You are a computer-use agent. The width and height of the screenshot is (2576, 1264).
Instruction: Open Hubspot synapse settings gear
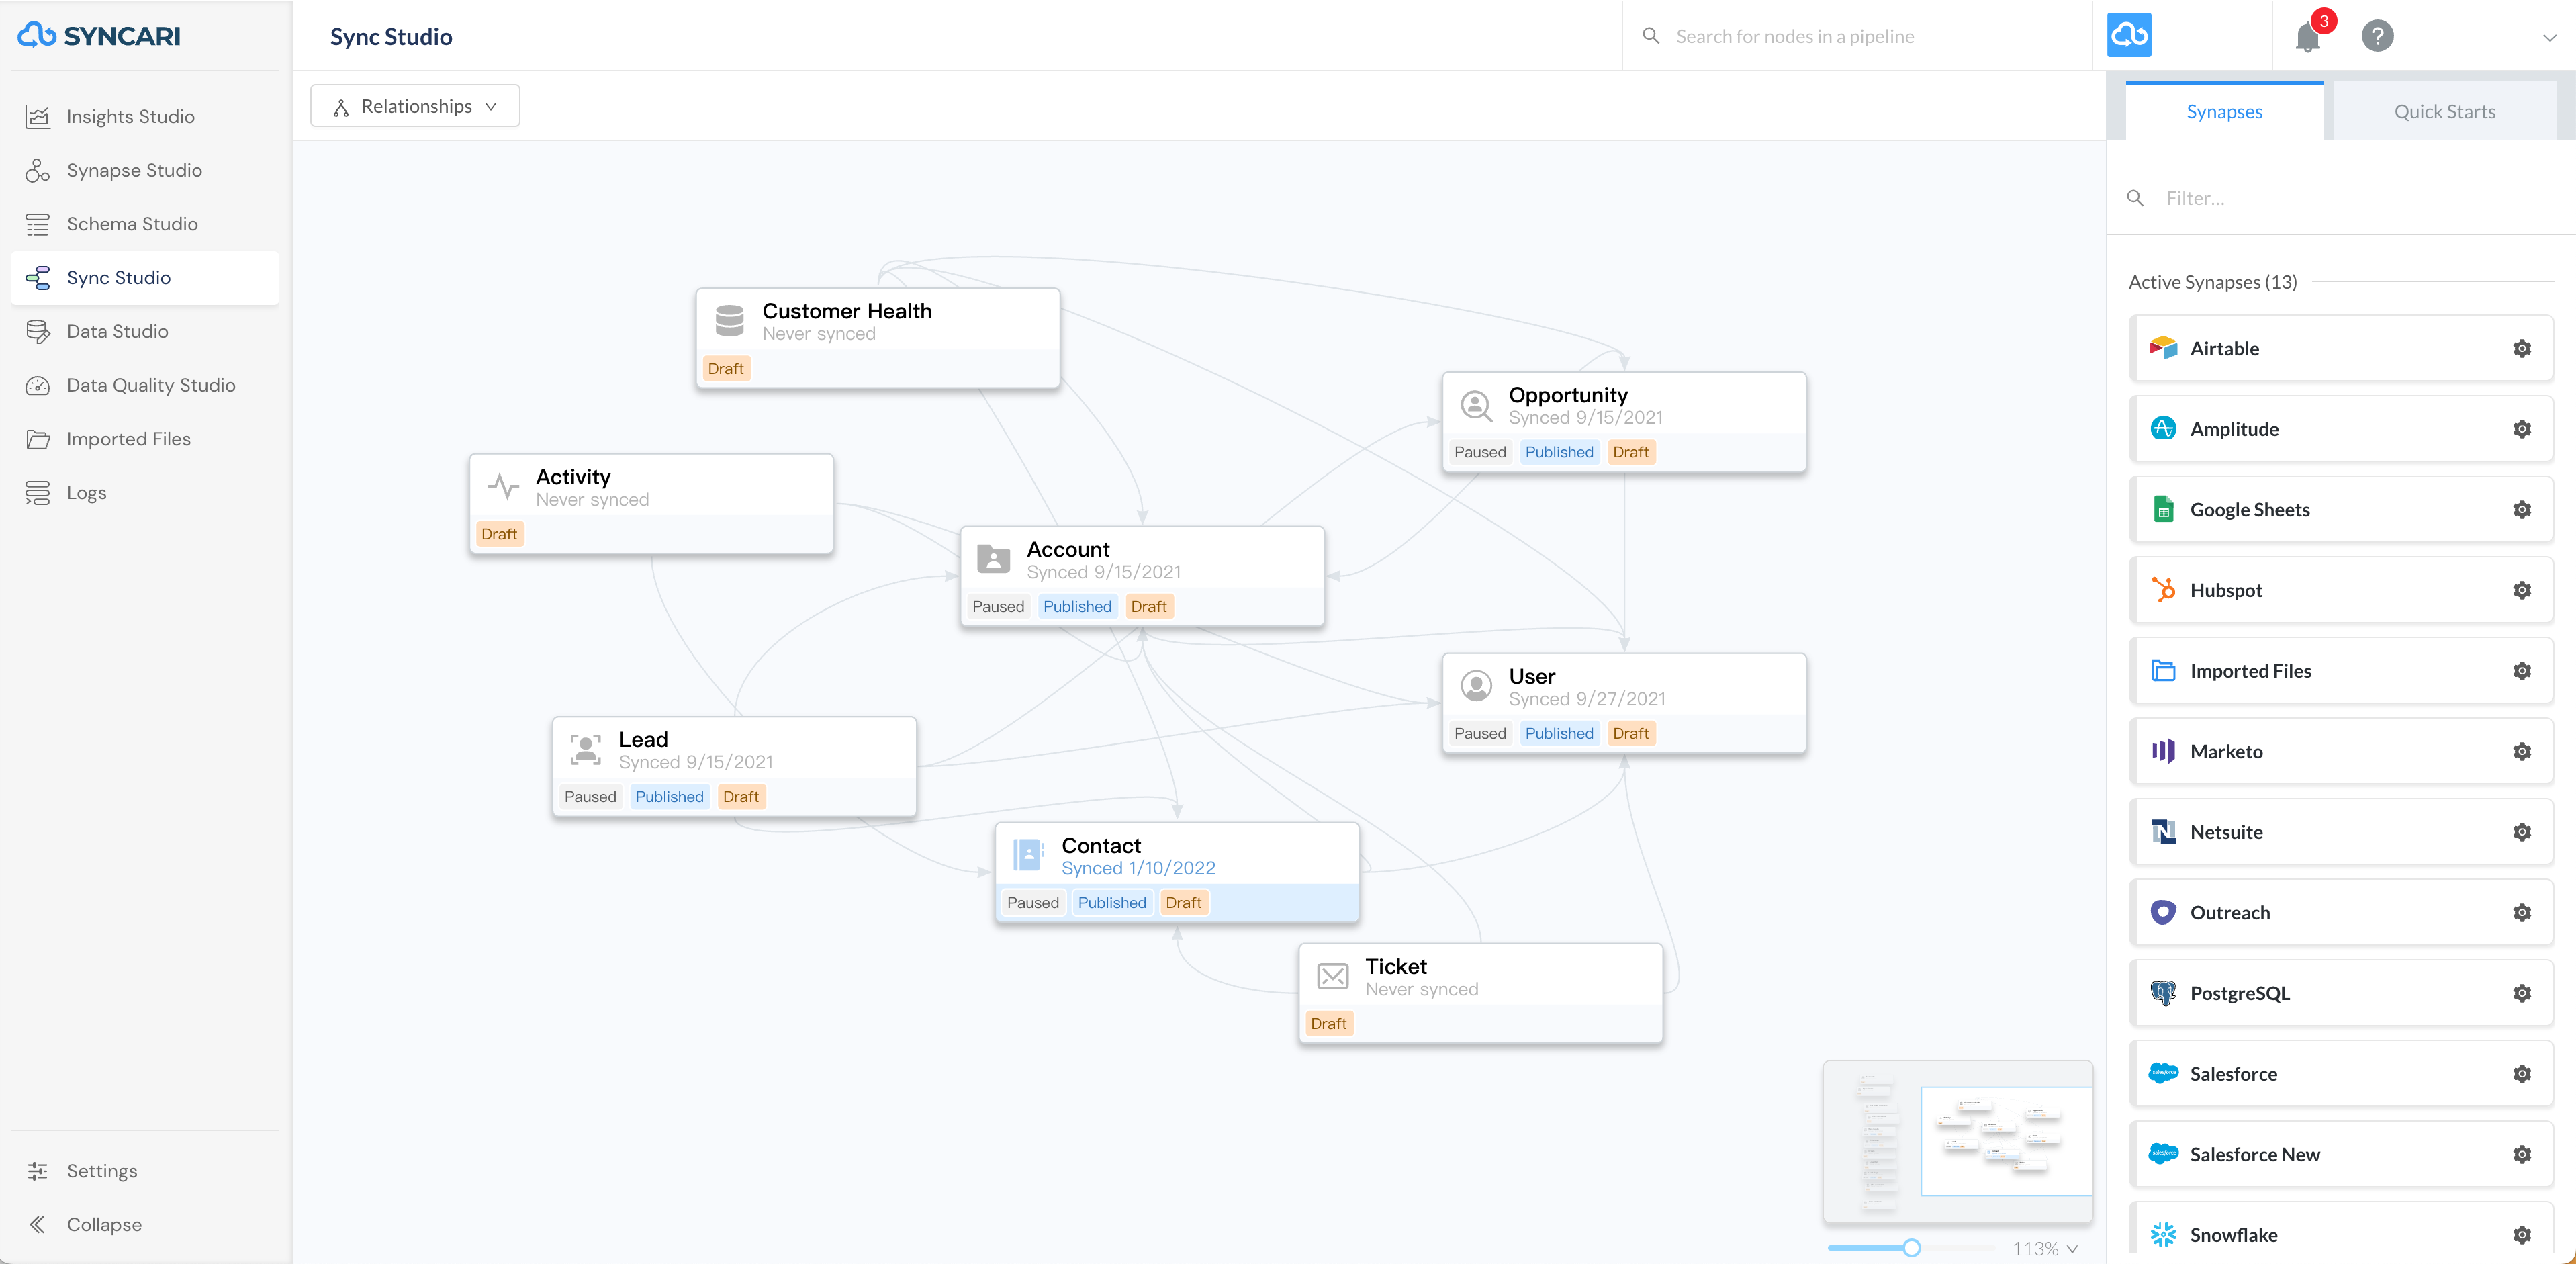click(2522, 591)
